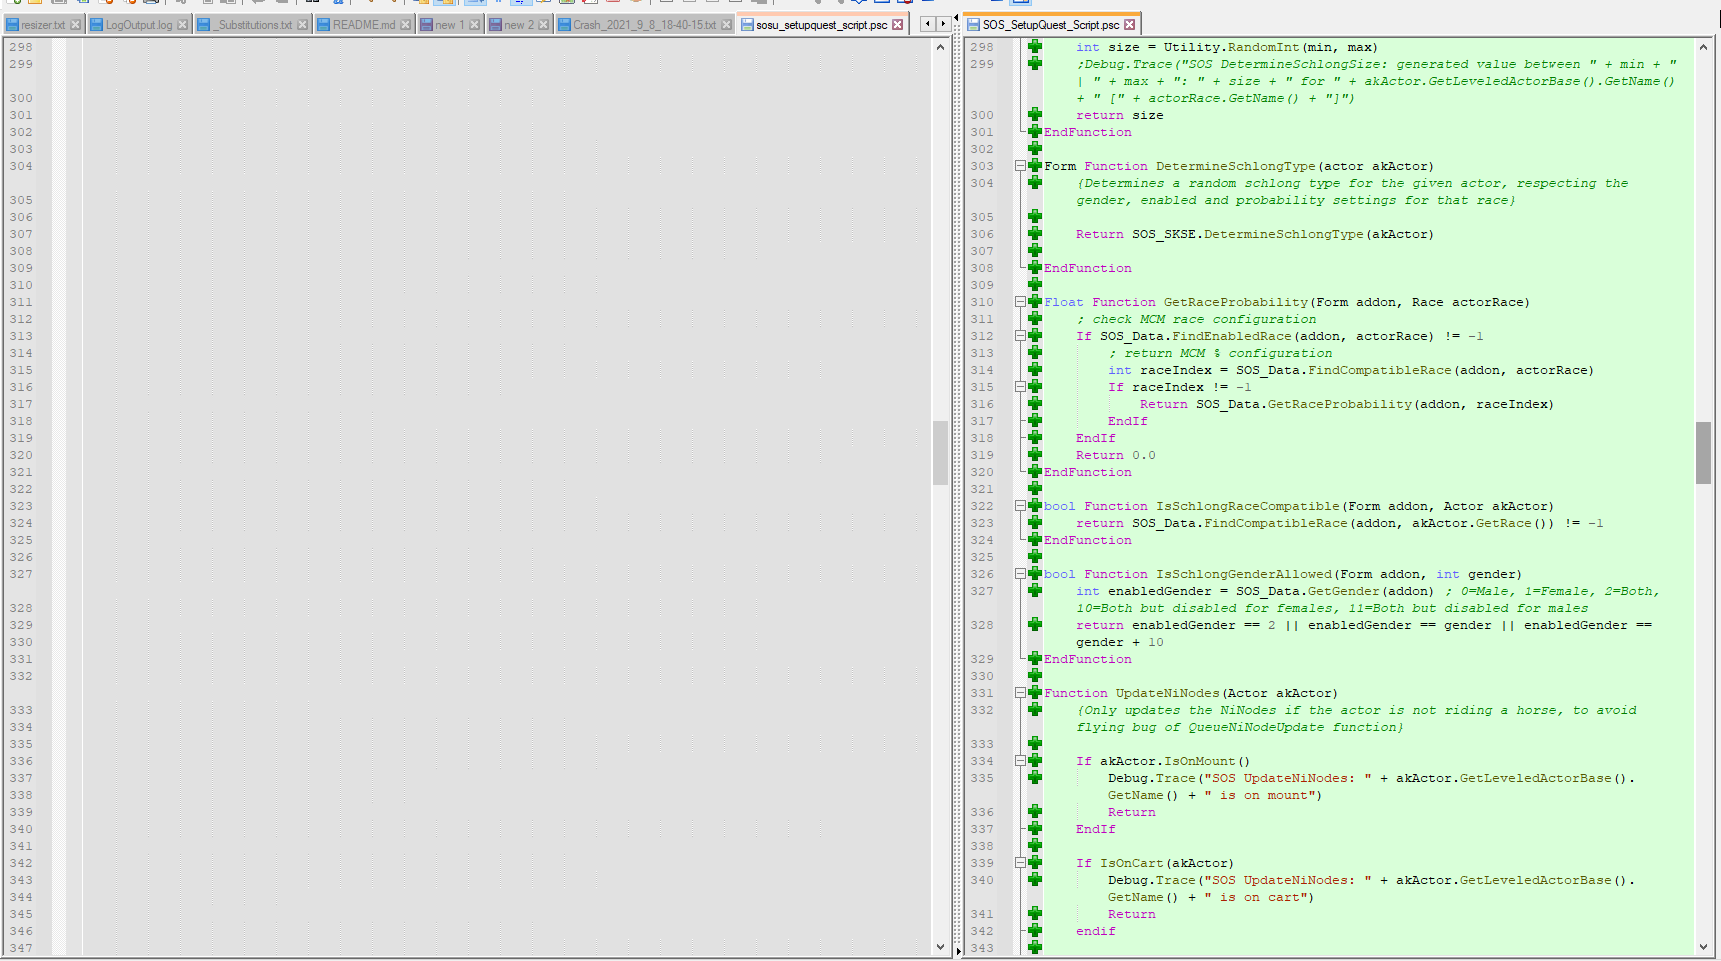
Task: Click line number 310 in right pane margin
Action: pos(982,302)
